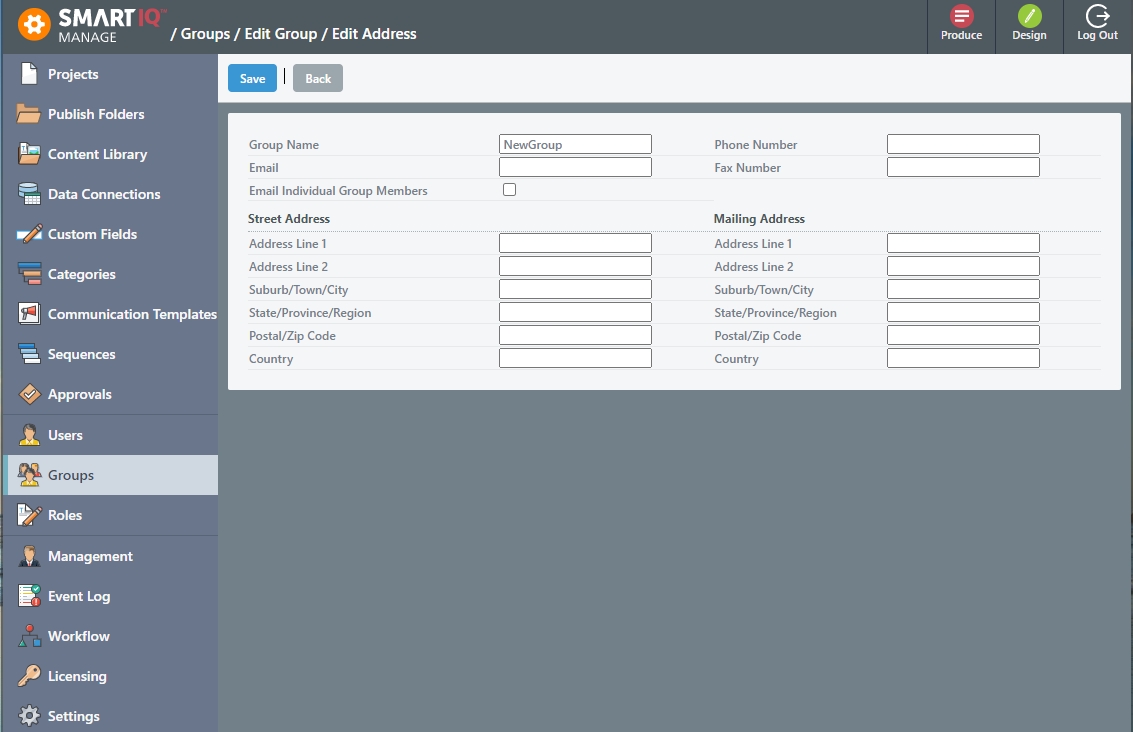Image resolution: width=1133 pixels, height=732 pixels.
Task: Focus Street Address Line 1 field
Action: 575,243
